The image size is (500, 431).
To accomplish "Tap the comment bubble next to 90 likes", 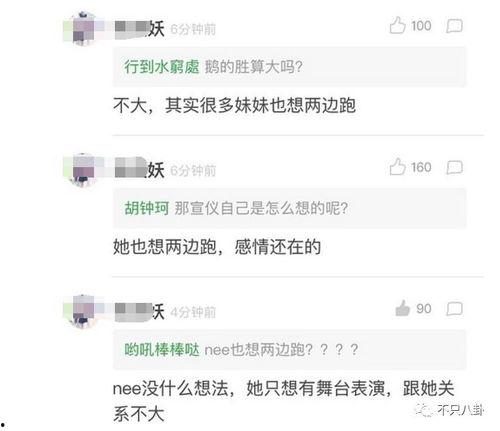I will click(x=454, y=309).
